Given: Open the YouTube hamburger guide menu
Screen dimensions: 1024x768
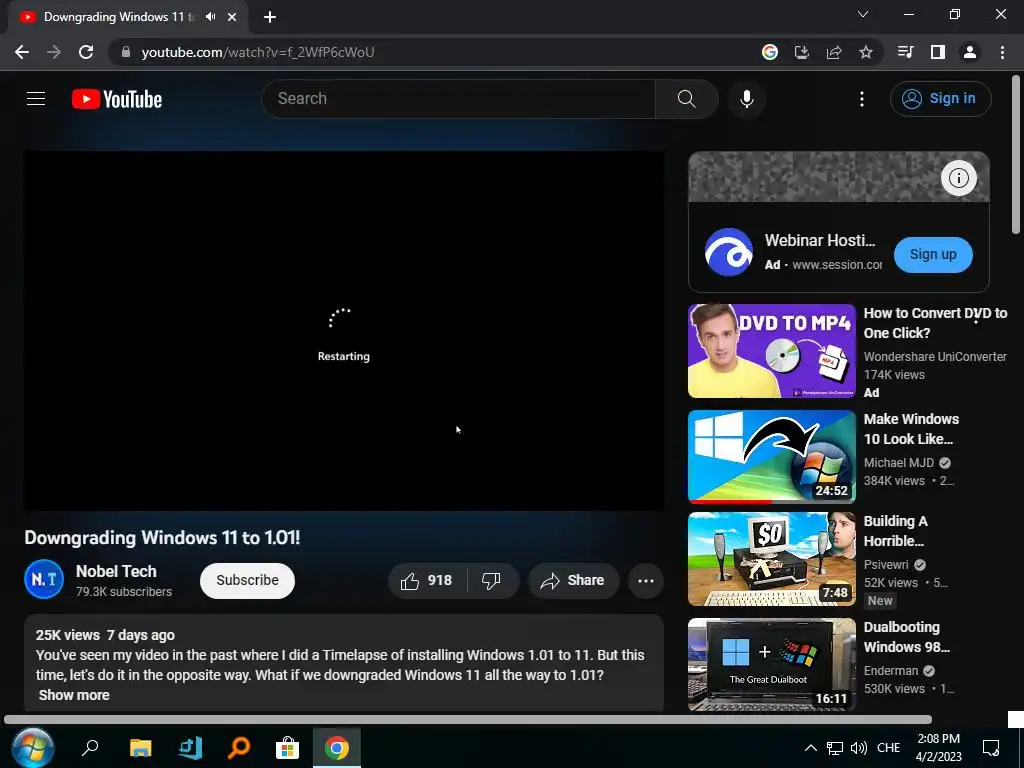Looking at the screenshot, I should pos(36,99).
